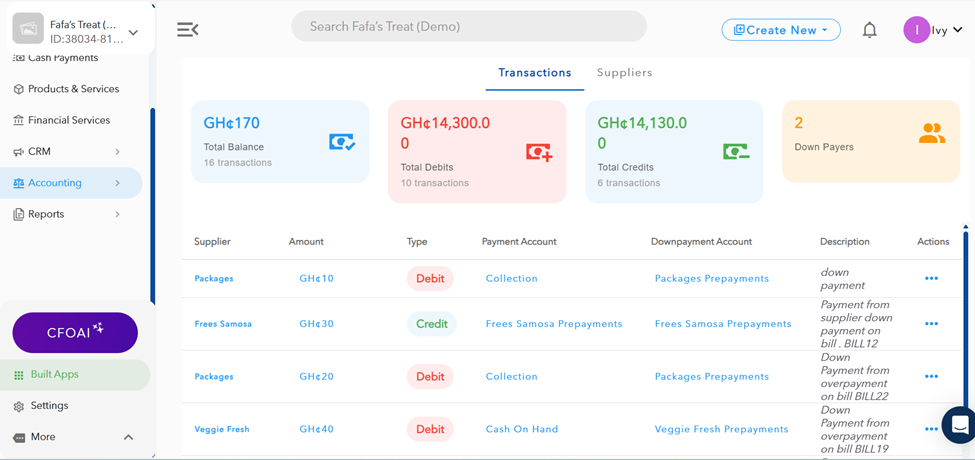Collapse the More section chevron
This screenshot has height=460, width=975.
pos(128,437)
